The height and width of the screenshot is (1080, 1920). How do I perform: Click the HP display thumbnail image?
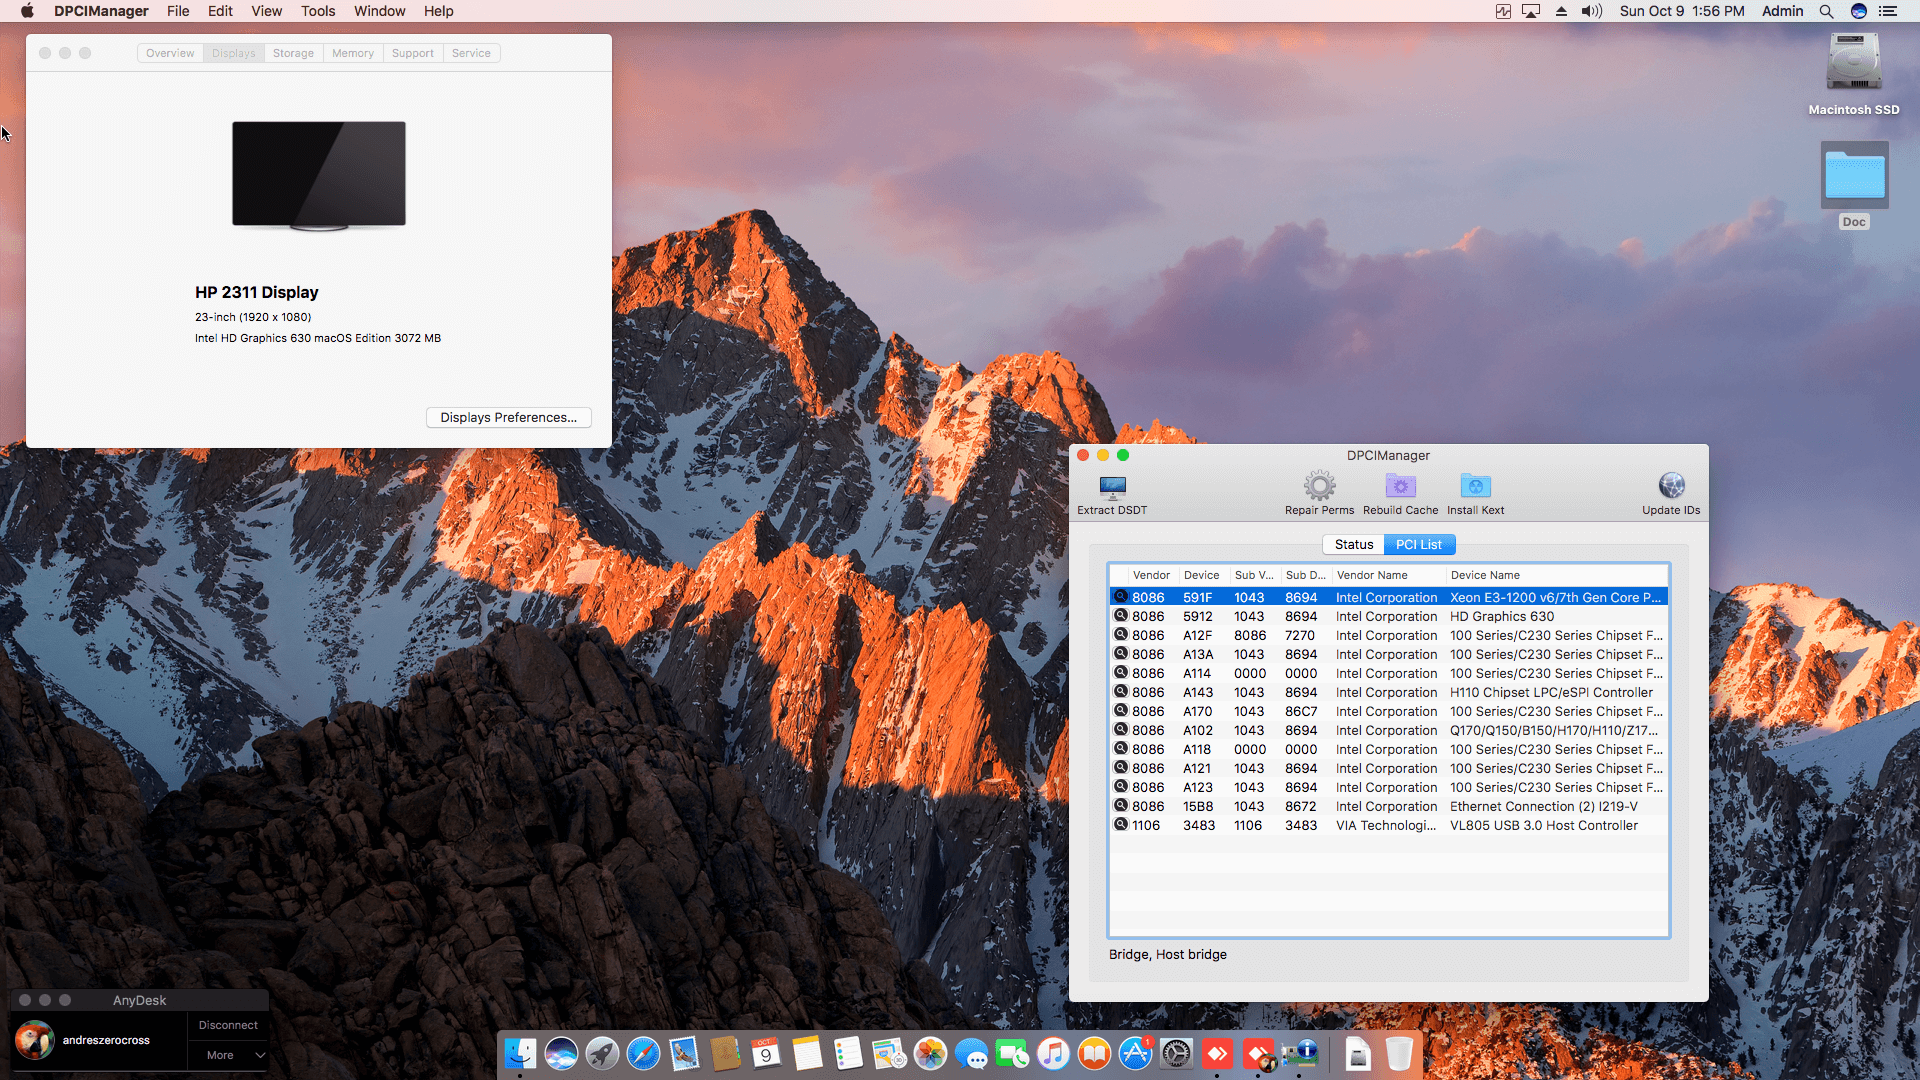coord(319,175)
